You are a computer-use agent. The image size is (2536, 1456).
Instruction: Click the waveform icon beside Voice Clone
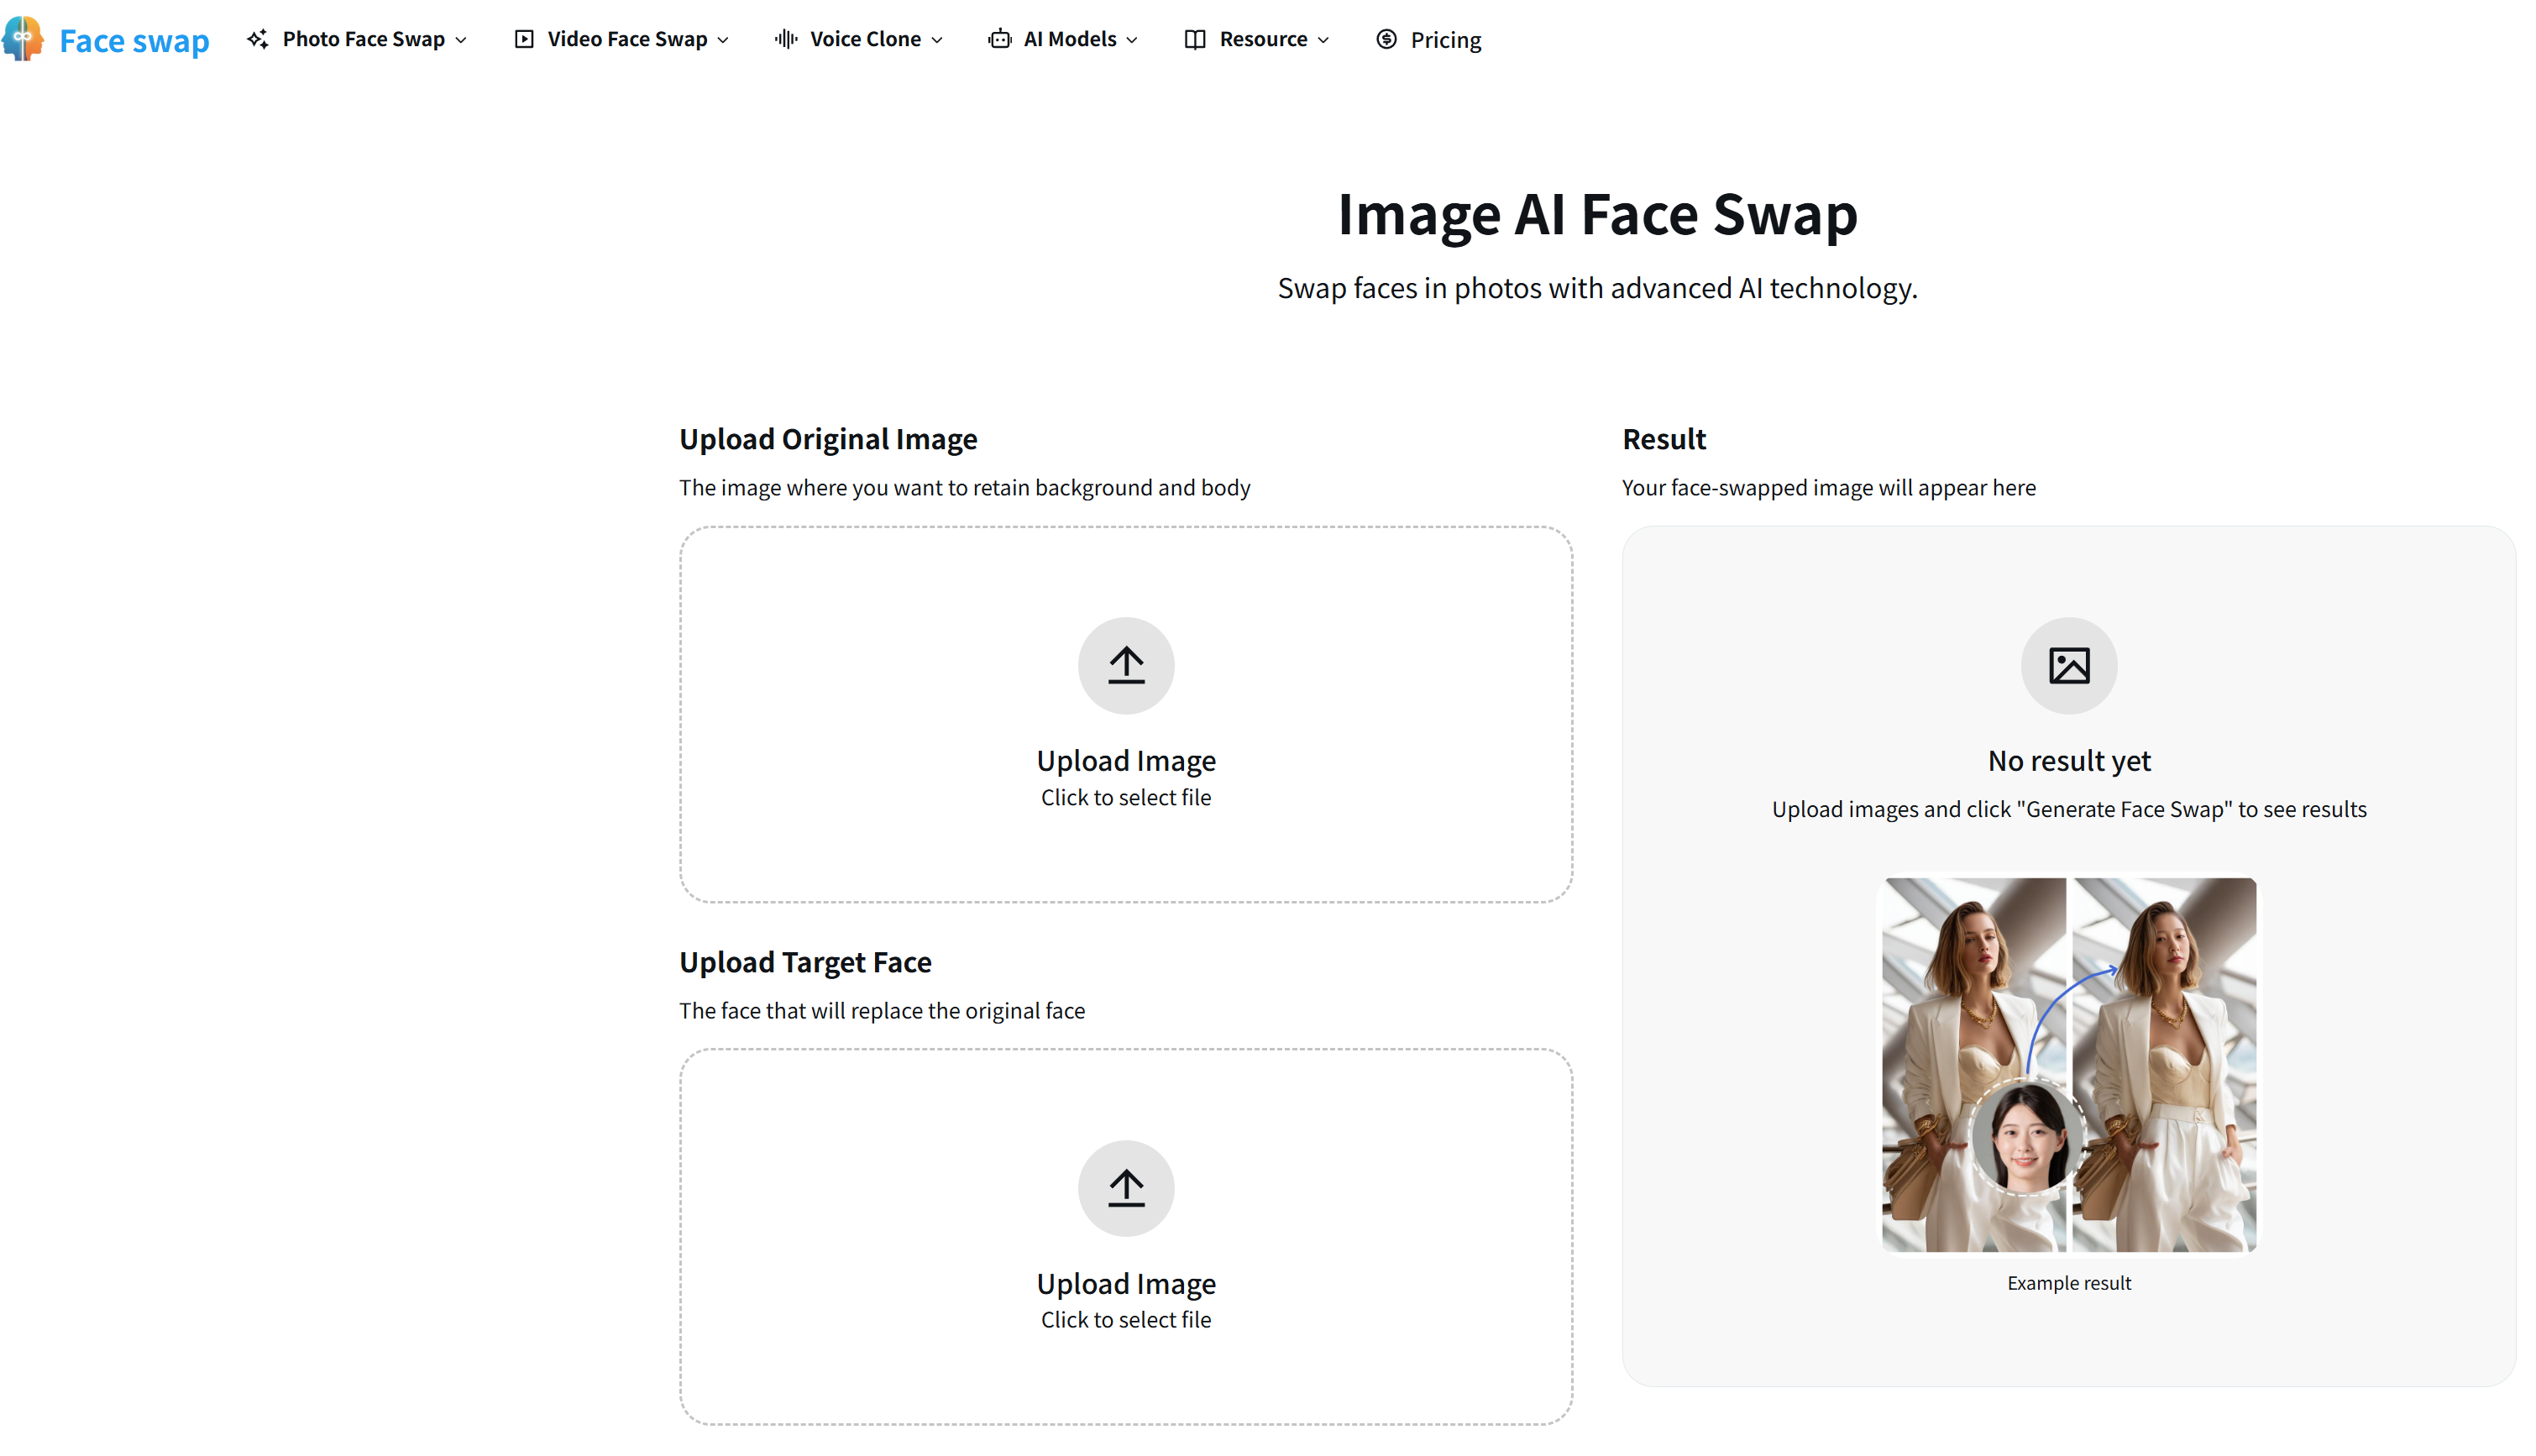(786, 39)
